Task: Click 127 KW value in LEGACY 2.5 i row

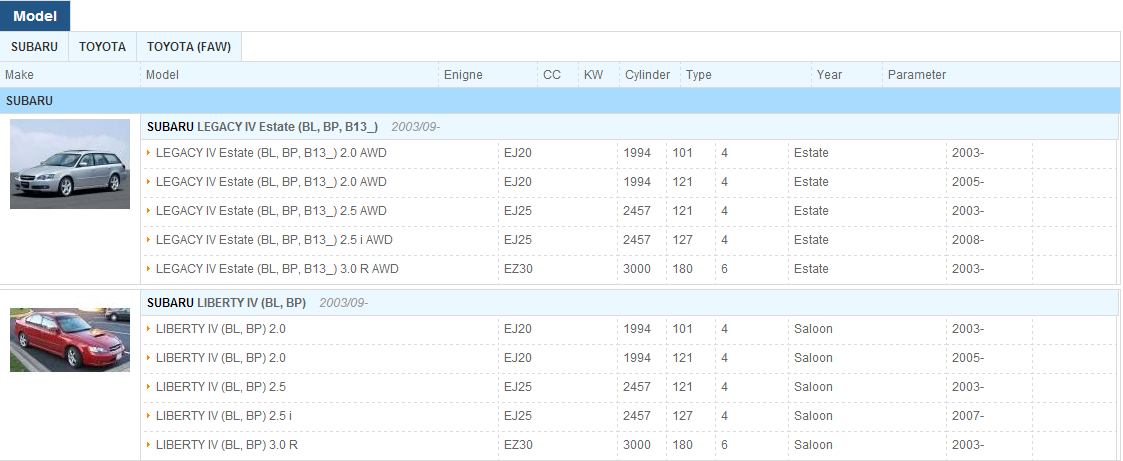Action: tap(683, 240)
